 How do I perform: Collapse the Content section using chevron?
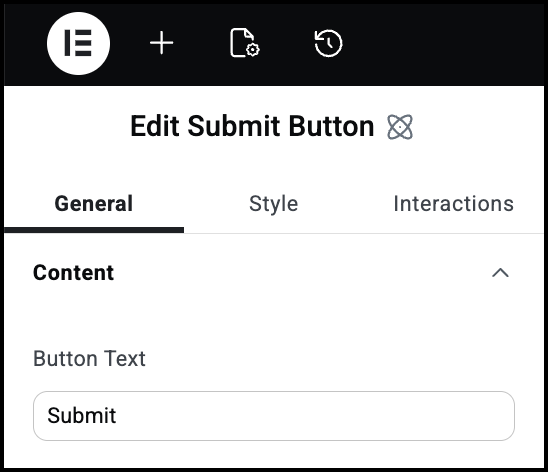500,273
